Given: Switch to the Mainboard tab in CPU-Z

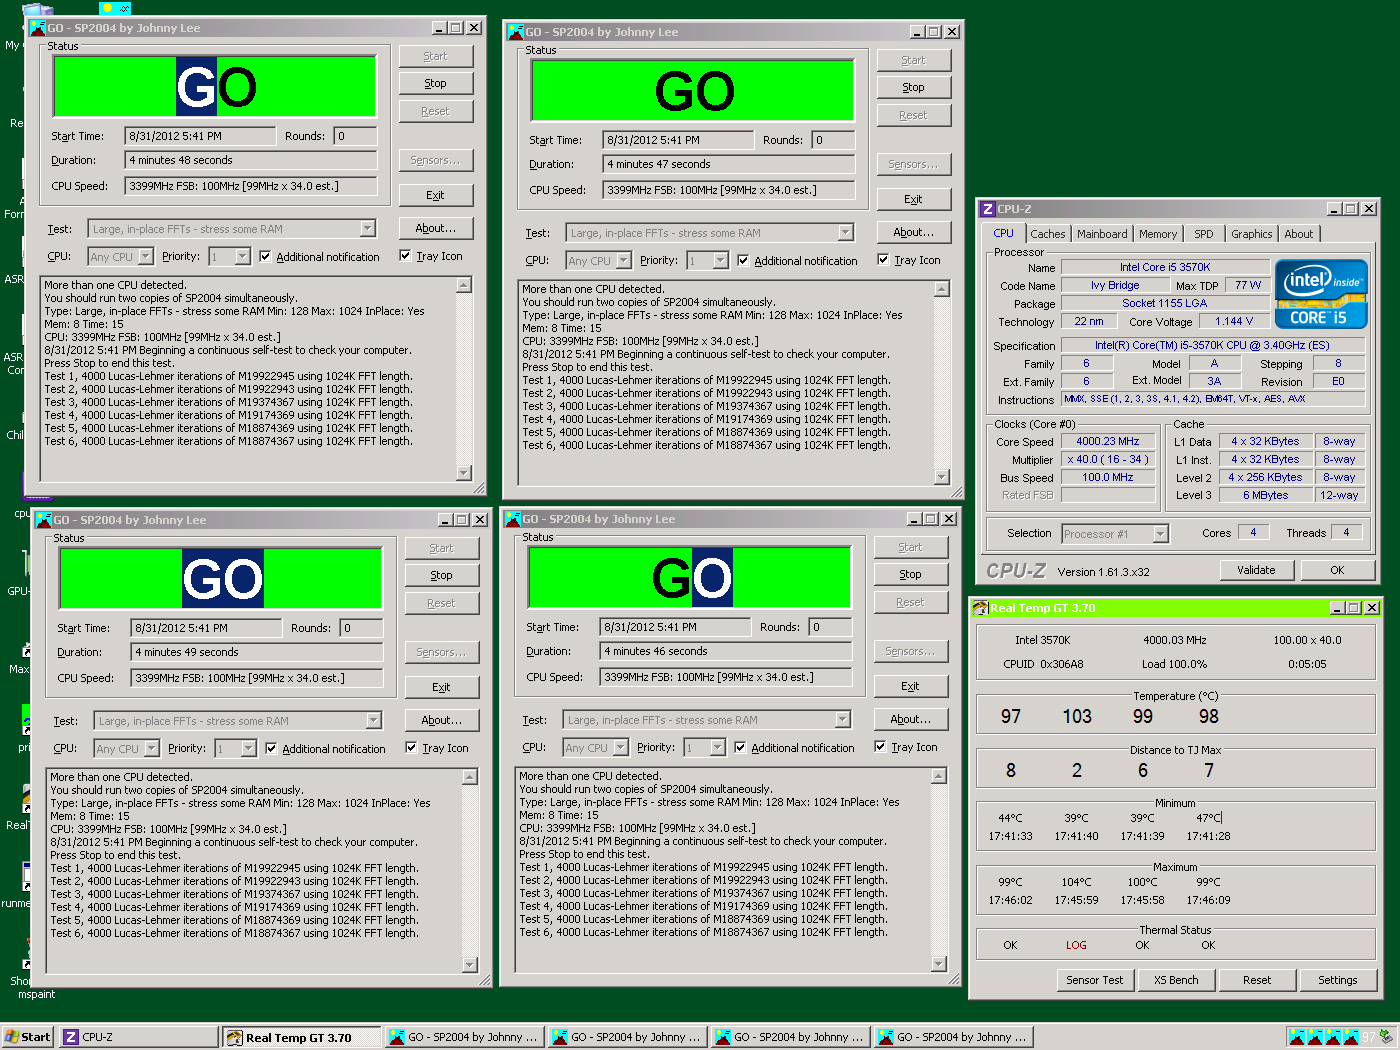Looking at the screenshot, I should 1102,234.
